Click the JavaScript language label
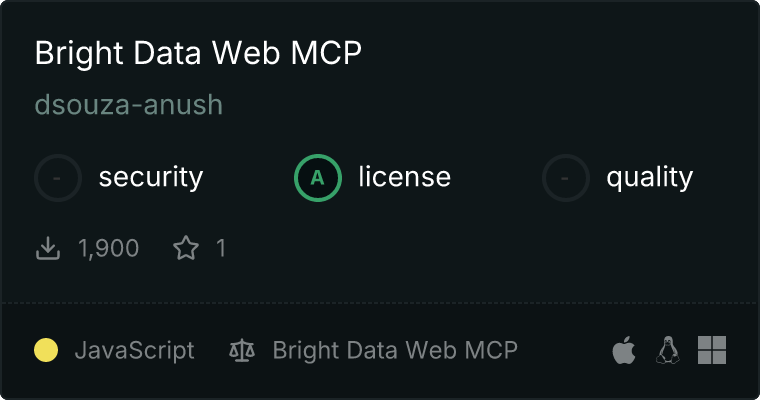 pyautogui.click(x=135, y=350)
